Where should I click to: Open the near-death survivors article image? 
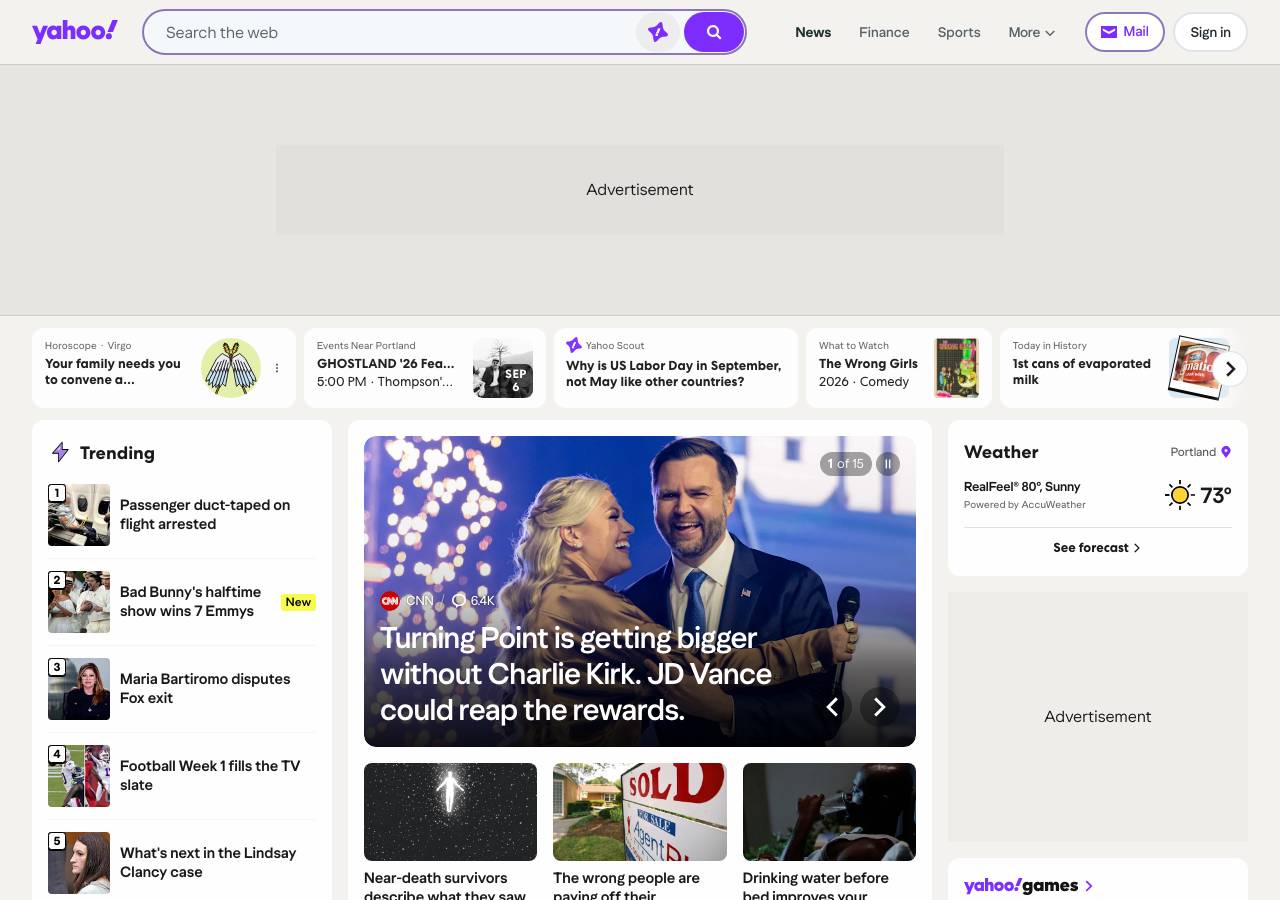pyautogui.click(x=450, y=812)
